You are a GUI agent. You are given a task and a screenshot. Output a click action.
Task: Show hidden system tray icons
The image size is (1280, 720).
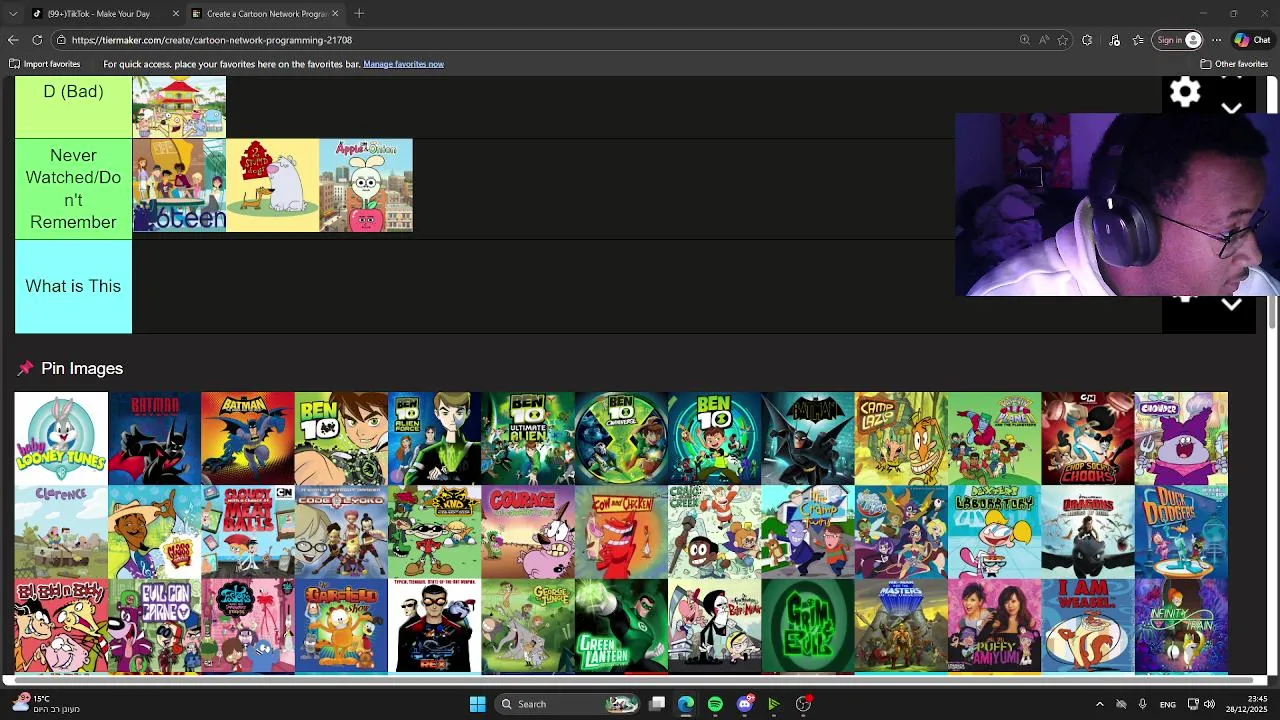point(1099,704)
